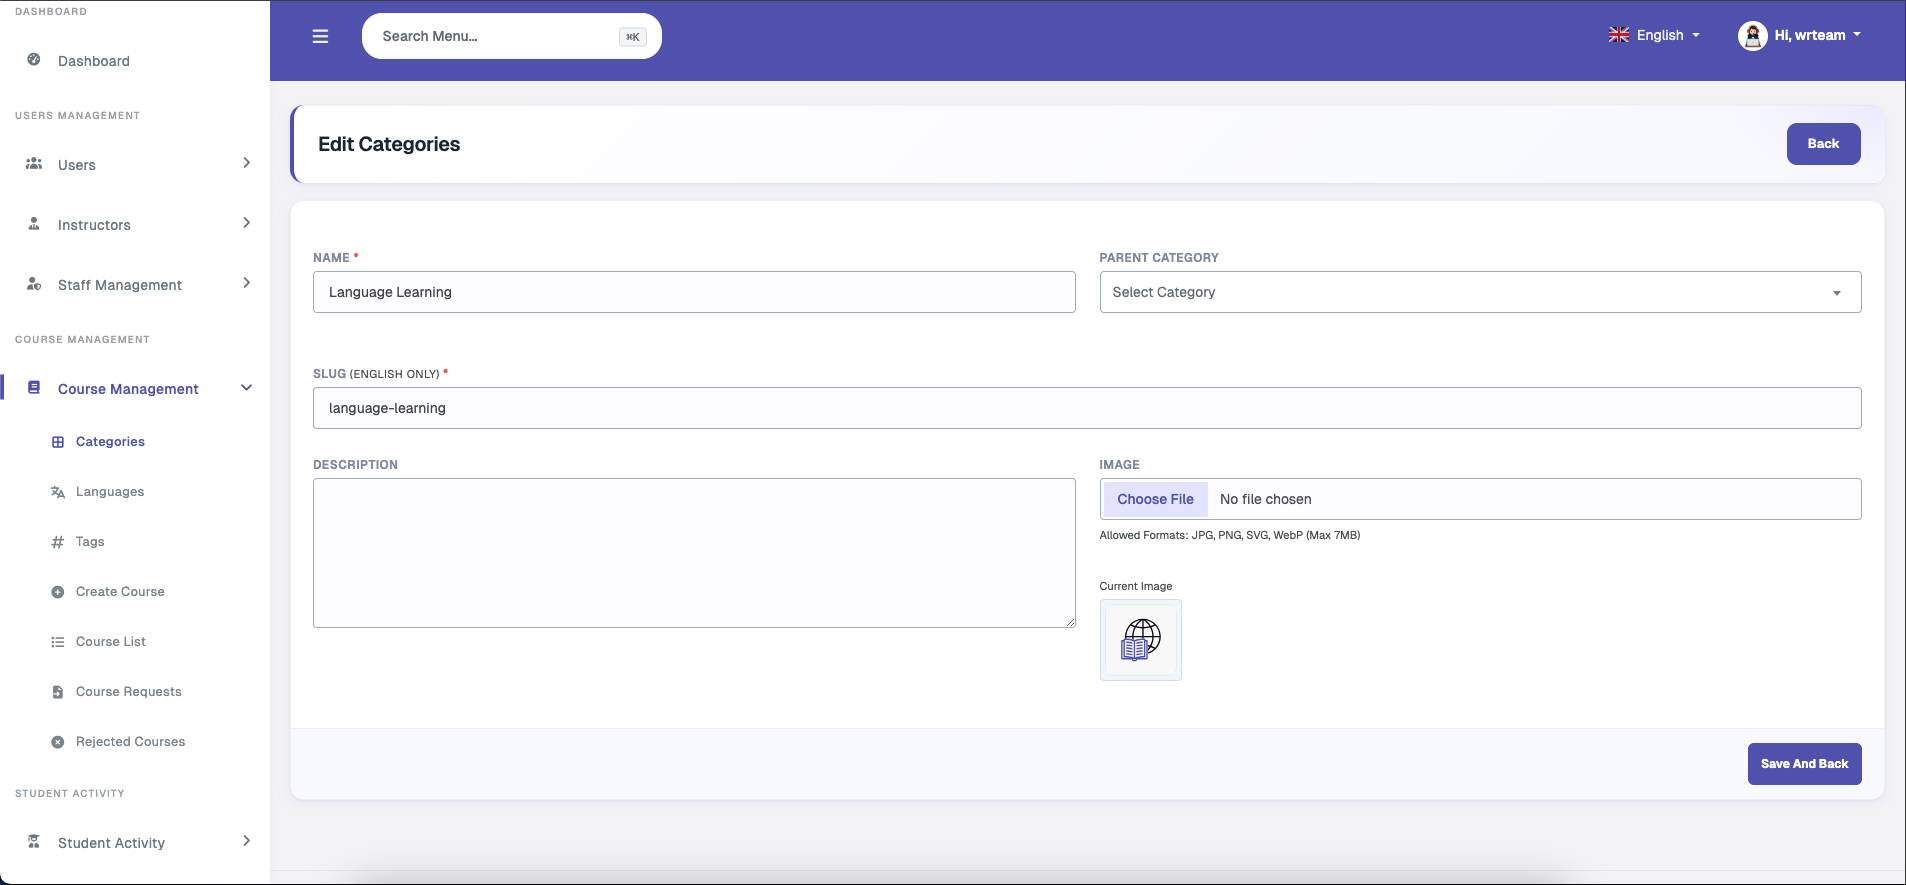Click the Current Image label
The image size is (1906, 885).
click(x=1136, y=586)
